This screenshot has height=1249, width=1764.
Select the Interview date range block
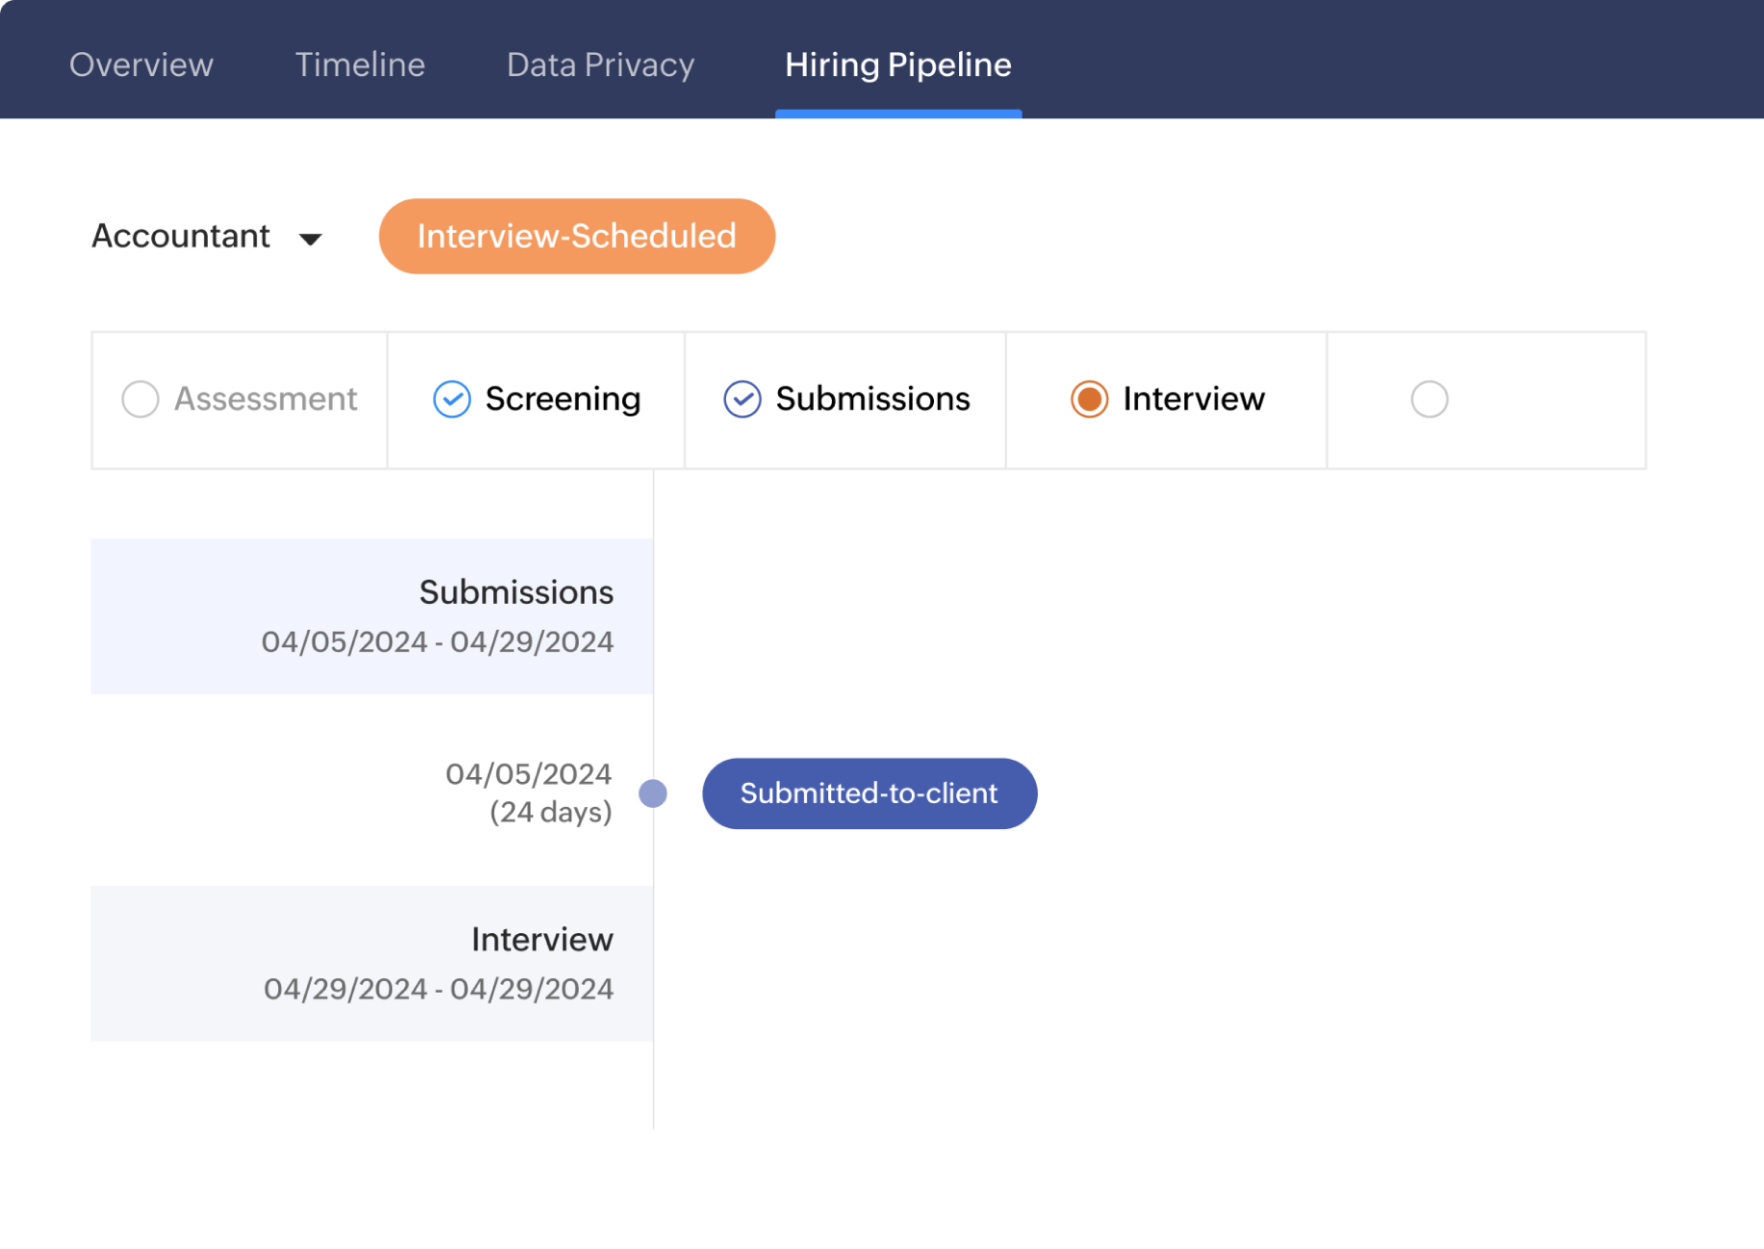[x=372, y=963]
